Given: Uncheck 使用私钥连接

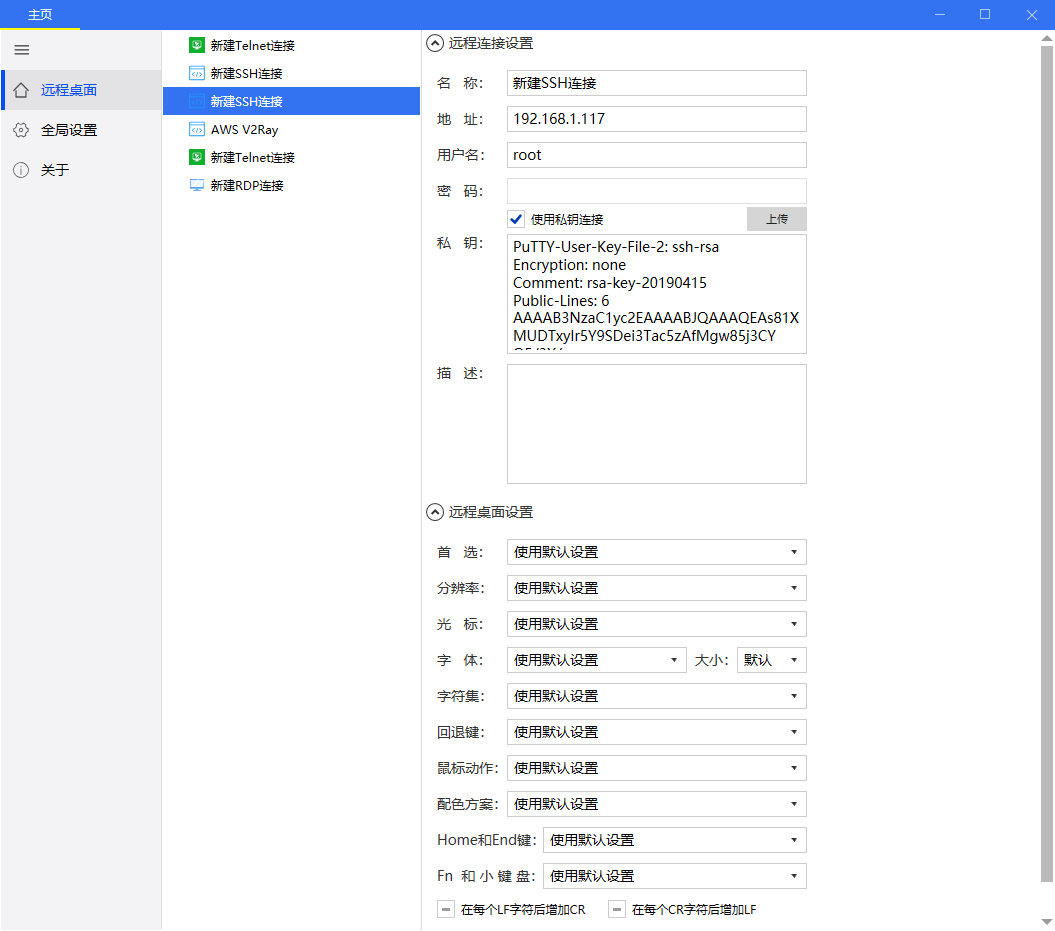Looking at the screenshot, I should pos(515,219).
